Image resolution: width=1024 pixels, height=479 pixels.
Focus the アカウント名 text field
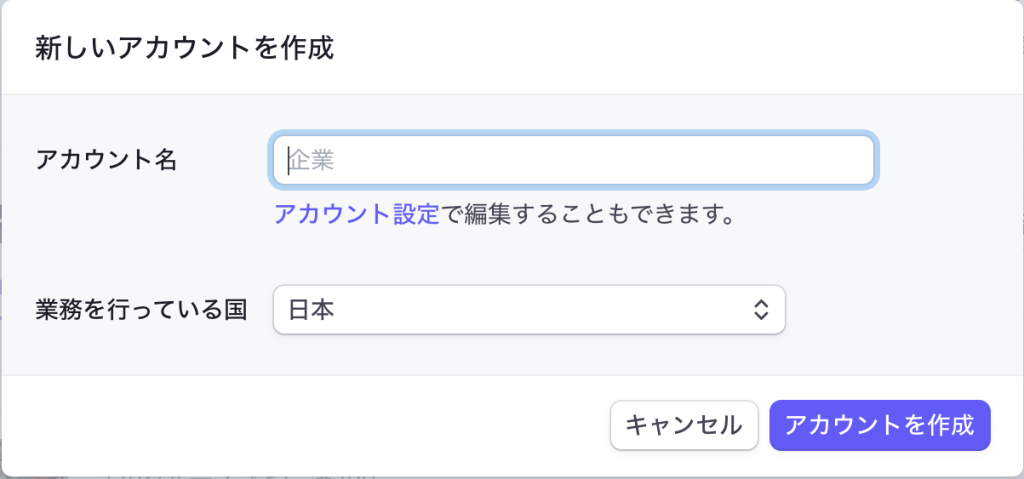click(x=573, y=160)
